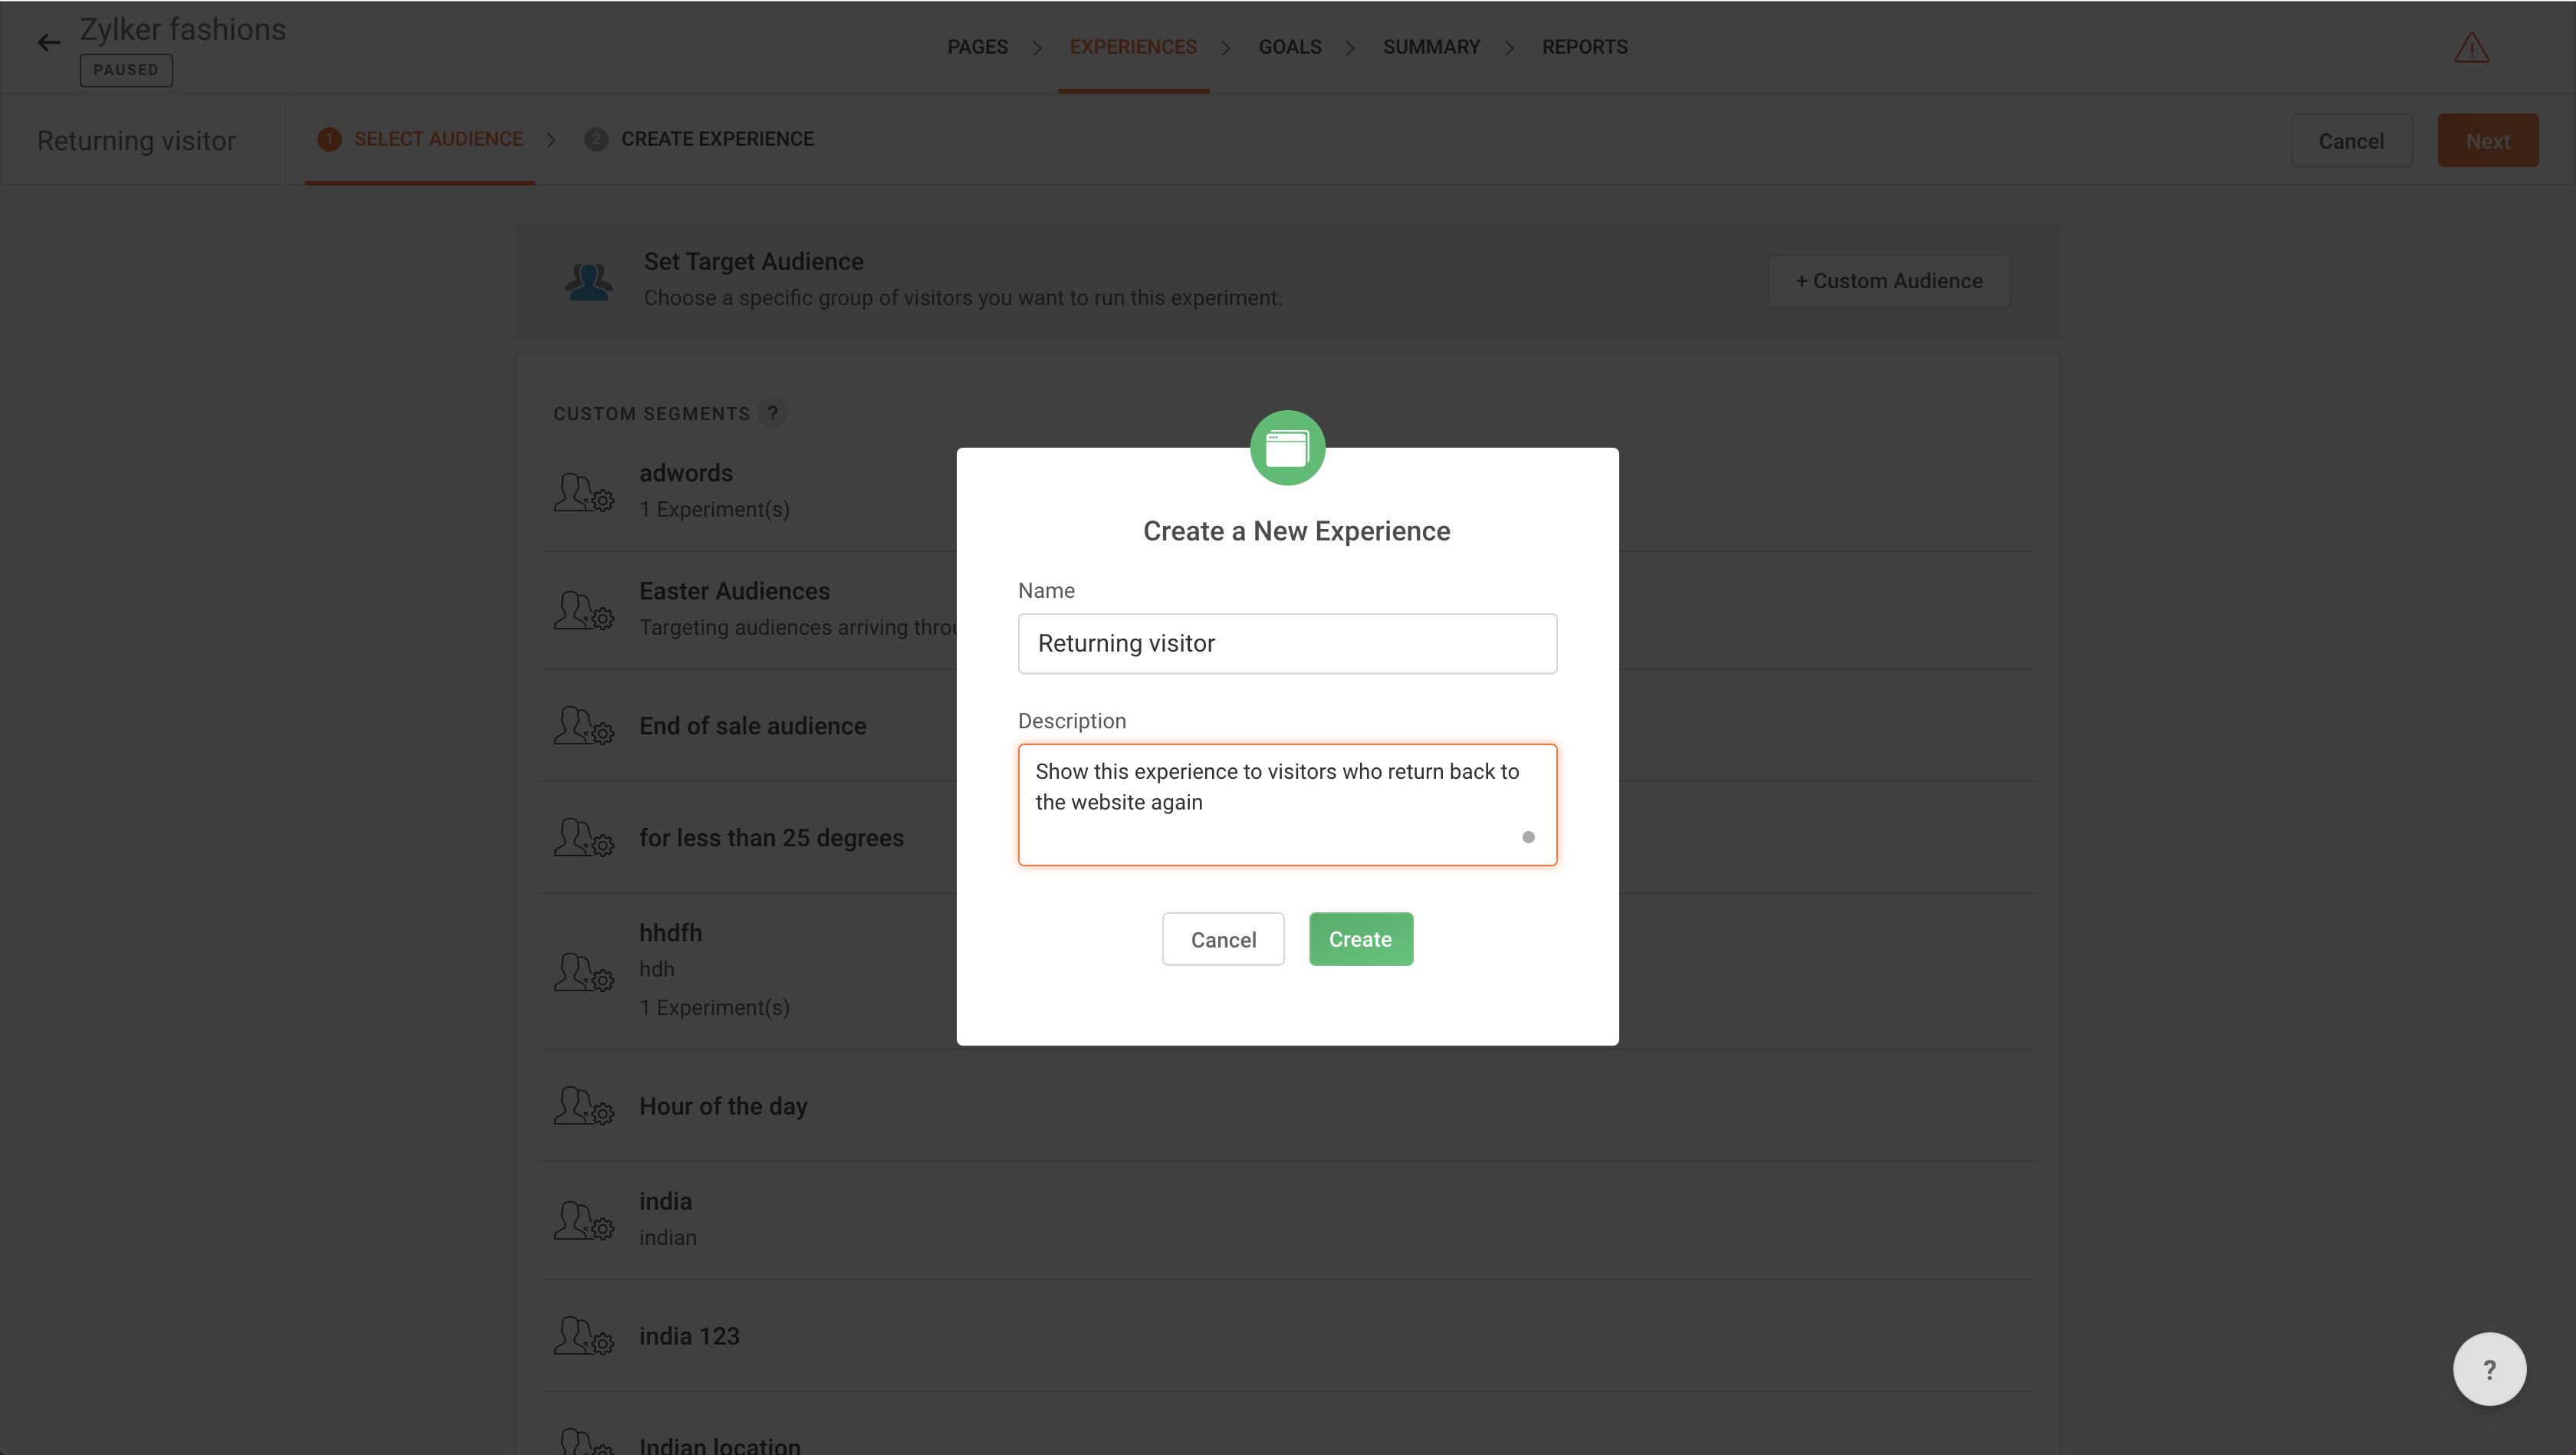Screen dimensions: 2576x1455
Task: Click Cancel in the Create a New Experience dialog
Action: pyautogui.click(x=1223, y=939)
